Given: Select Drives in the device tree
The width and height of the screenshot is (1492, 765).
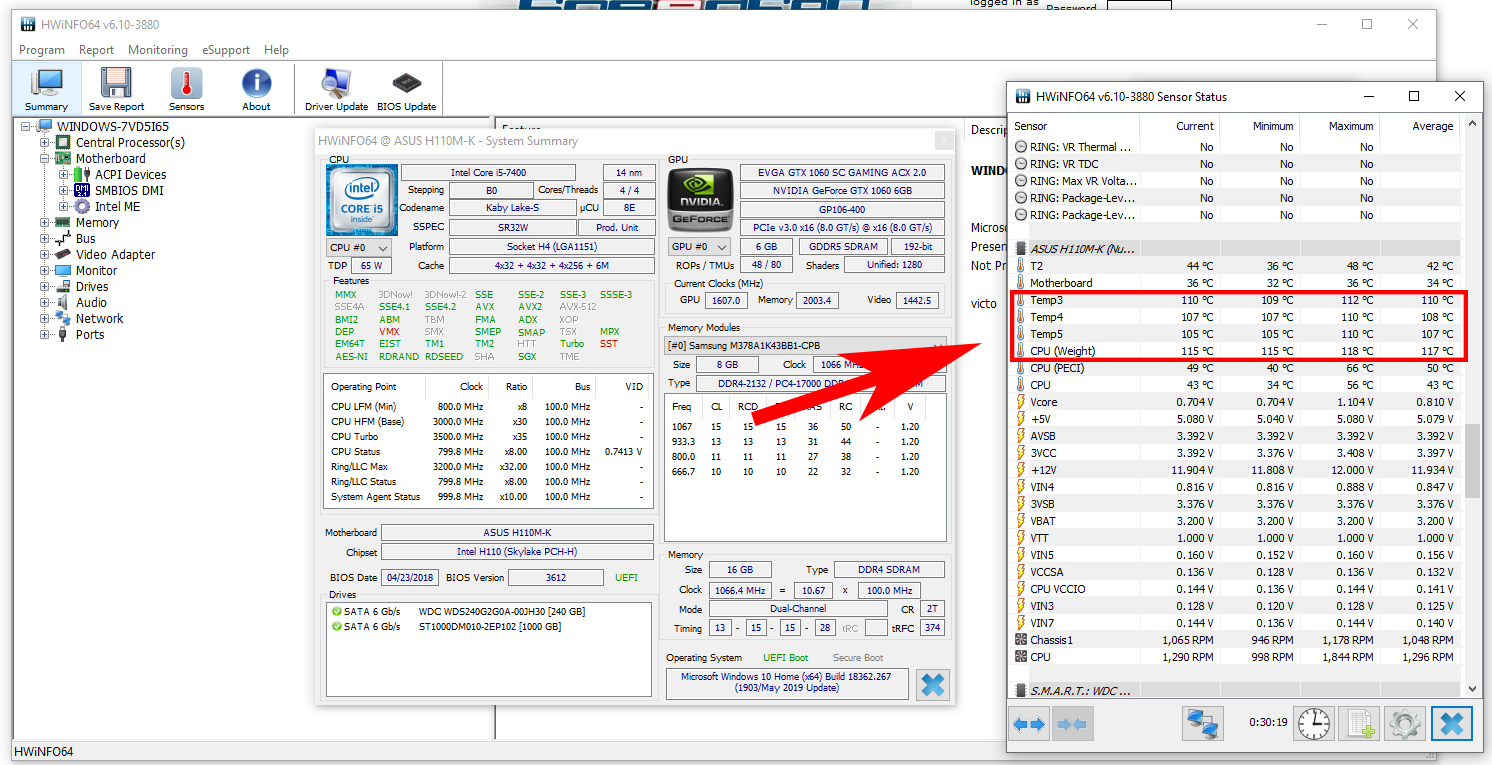Looking at the screenshot, I should 93,287.
